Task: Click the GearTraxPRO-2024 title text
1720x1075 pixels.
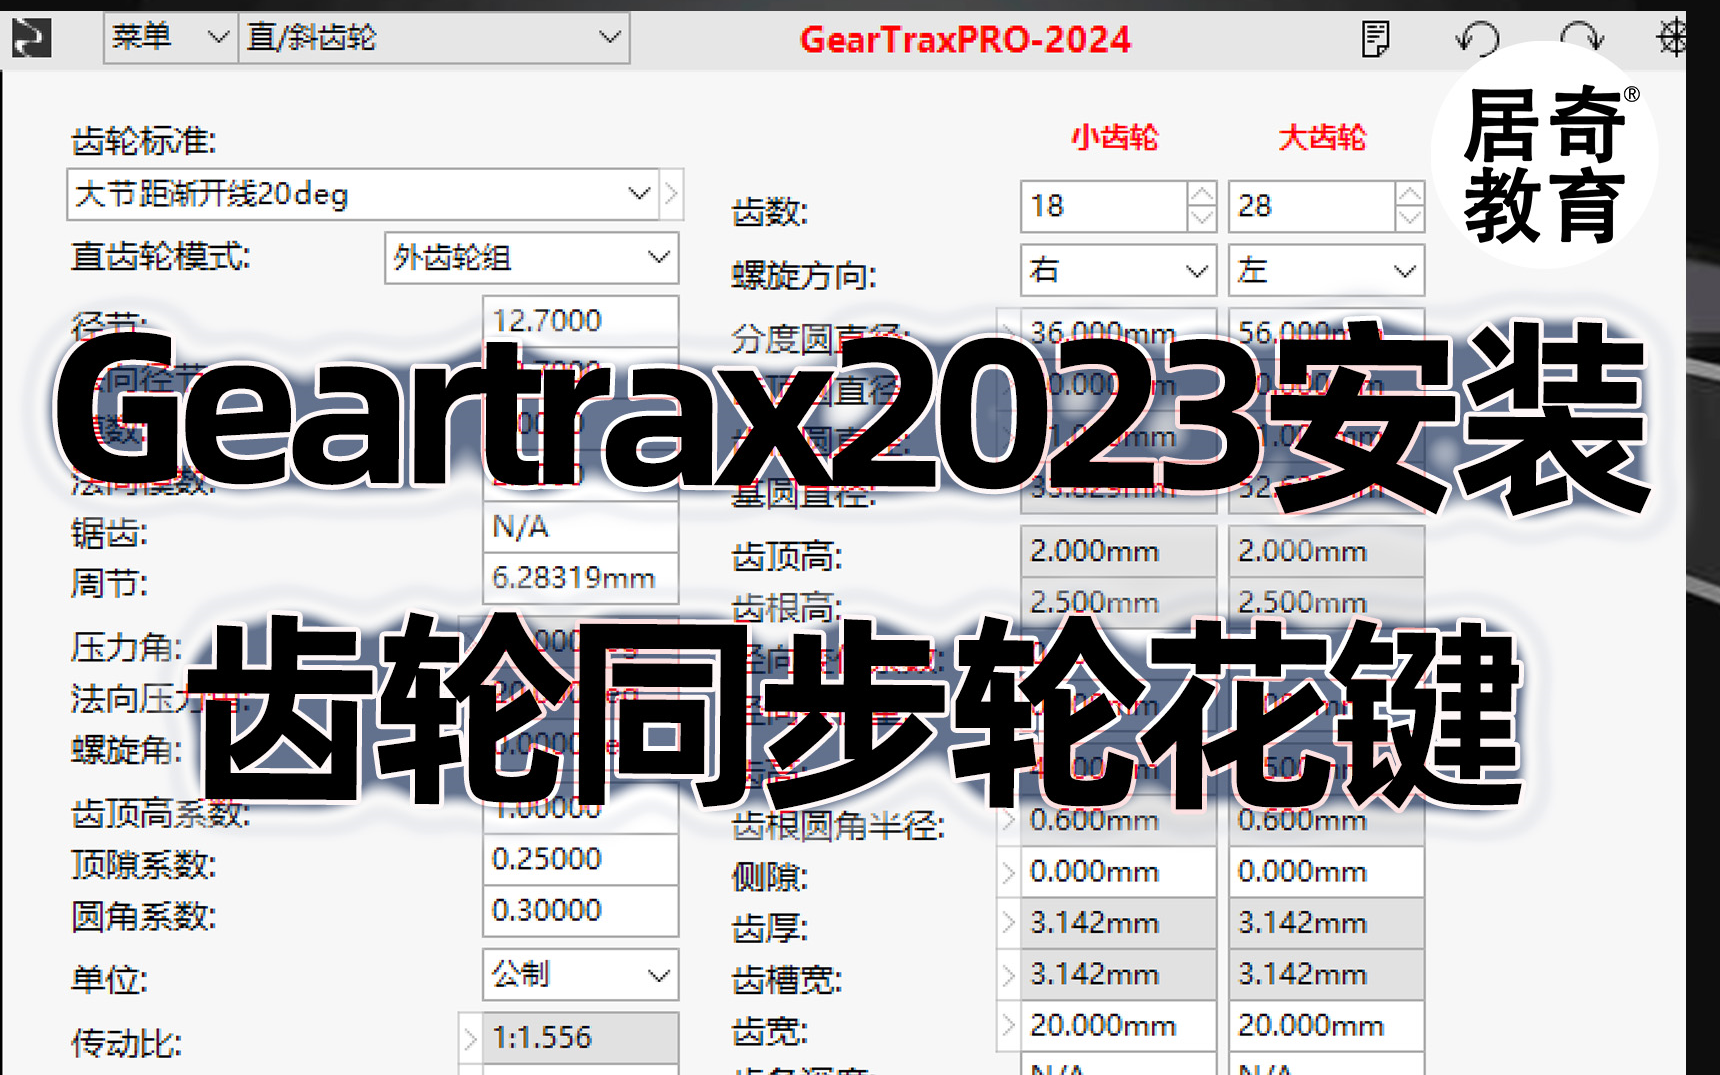Action: (x=965, y=40)
